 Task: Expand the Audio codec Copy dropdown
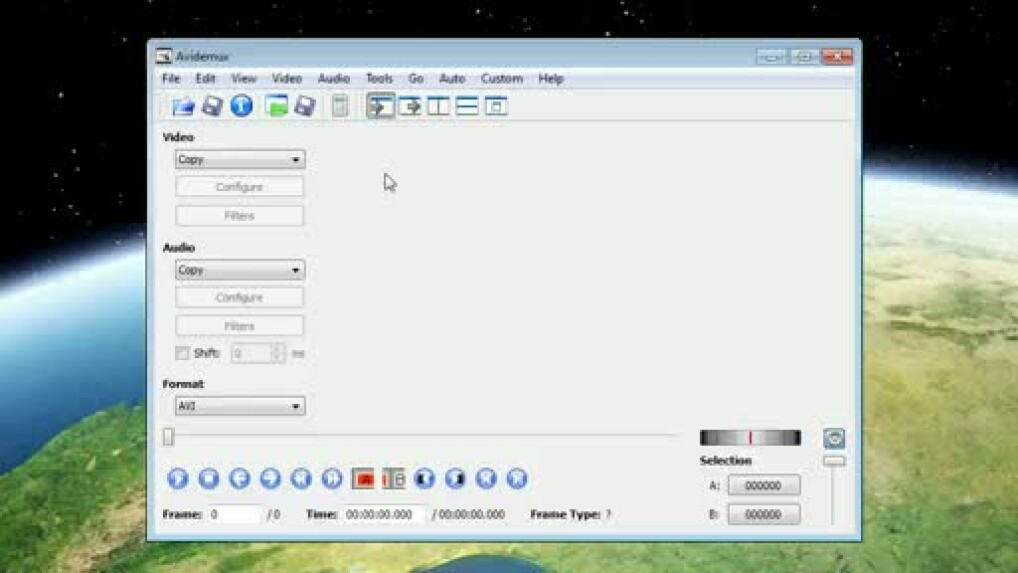pos(240,270)
